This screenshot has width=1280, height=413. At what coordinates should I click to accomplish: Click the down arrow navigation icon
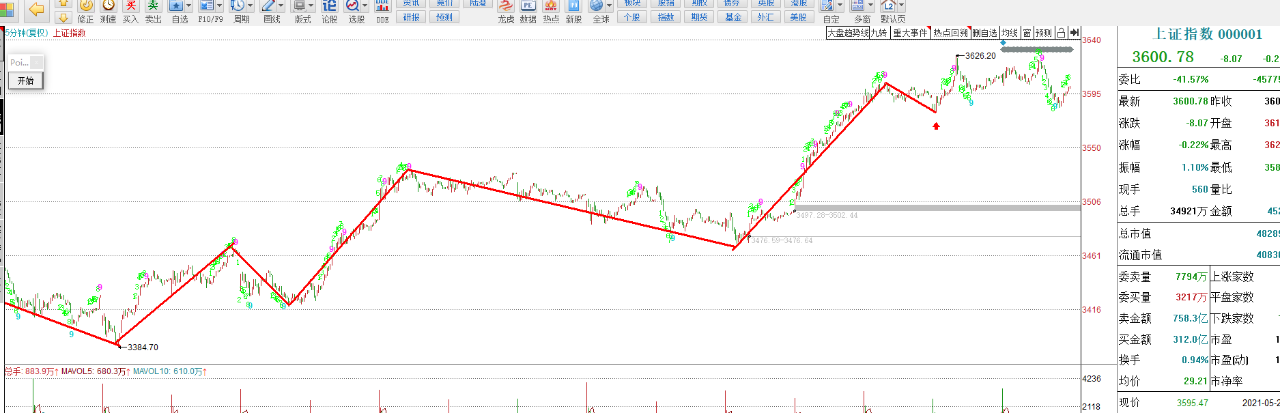(x=63, y=17)
